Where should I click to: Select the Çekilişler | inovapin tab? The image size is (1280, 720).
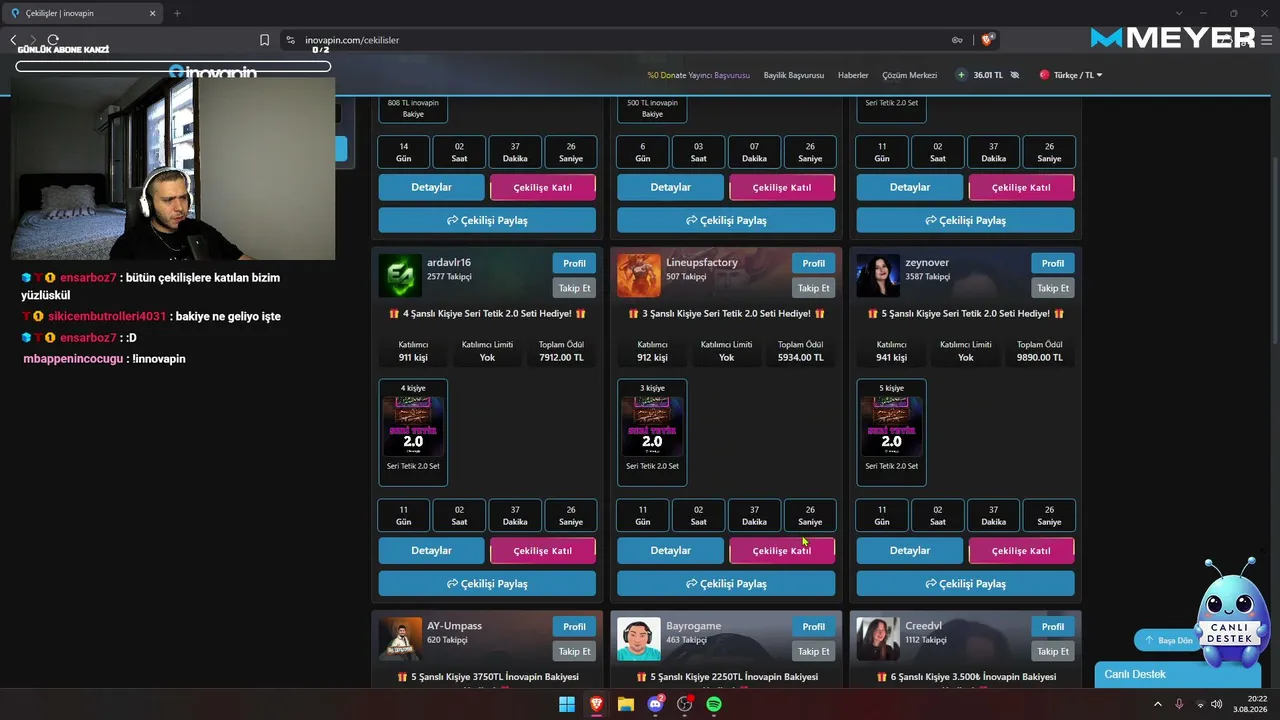pos(83,13)
